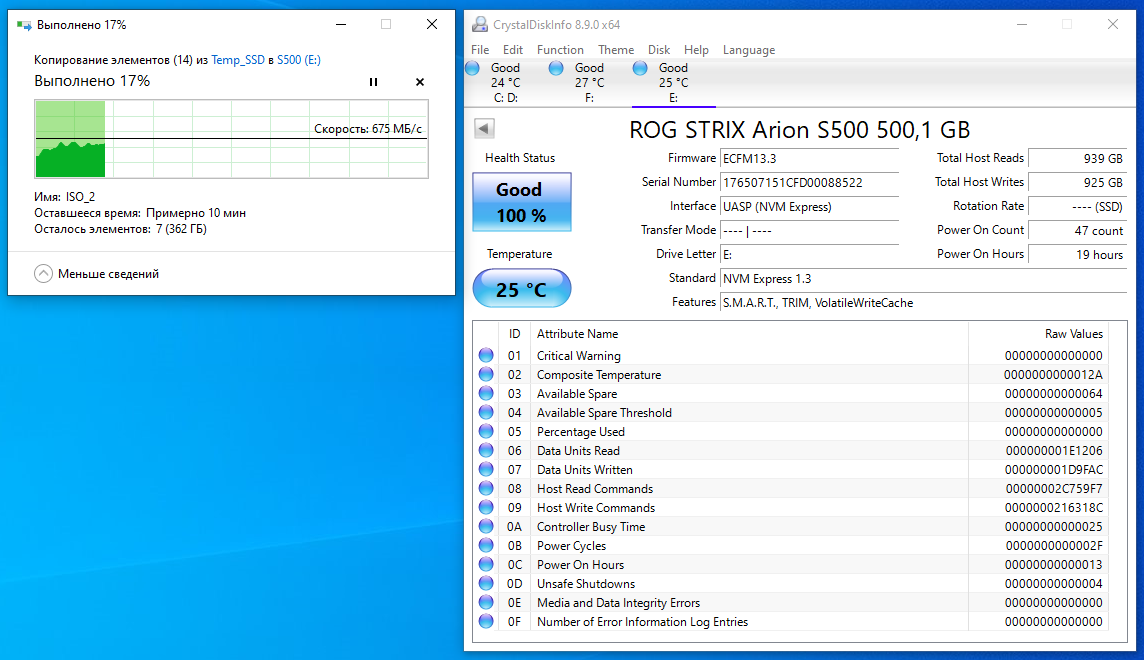Open the Disk menu

click(x=659, y=50)
